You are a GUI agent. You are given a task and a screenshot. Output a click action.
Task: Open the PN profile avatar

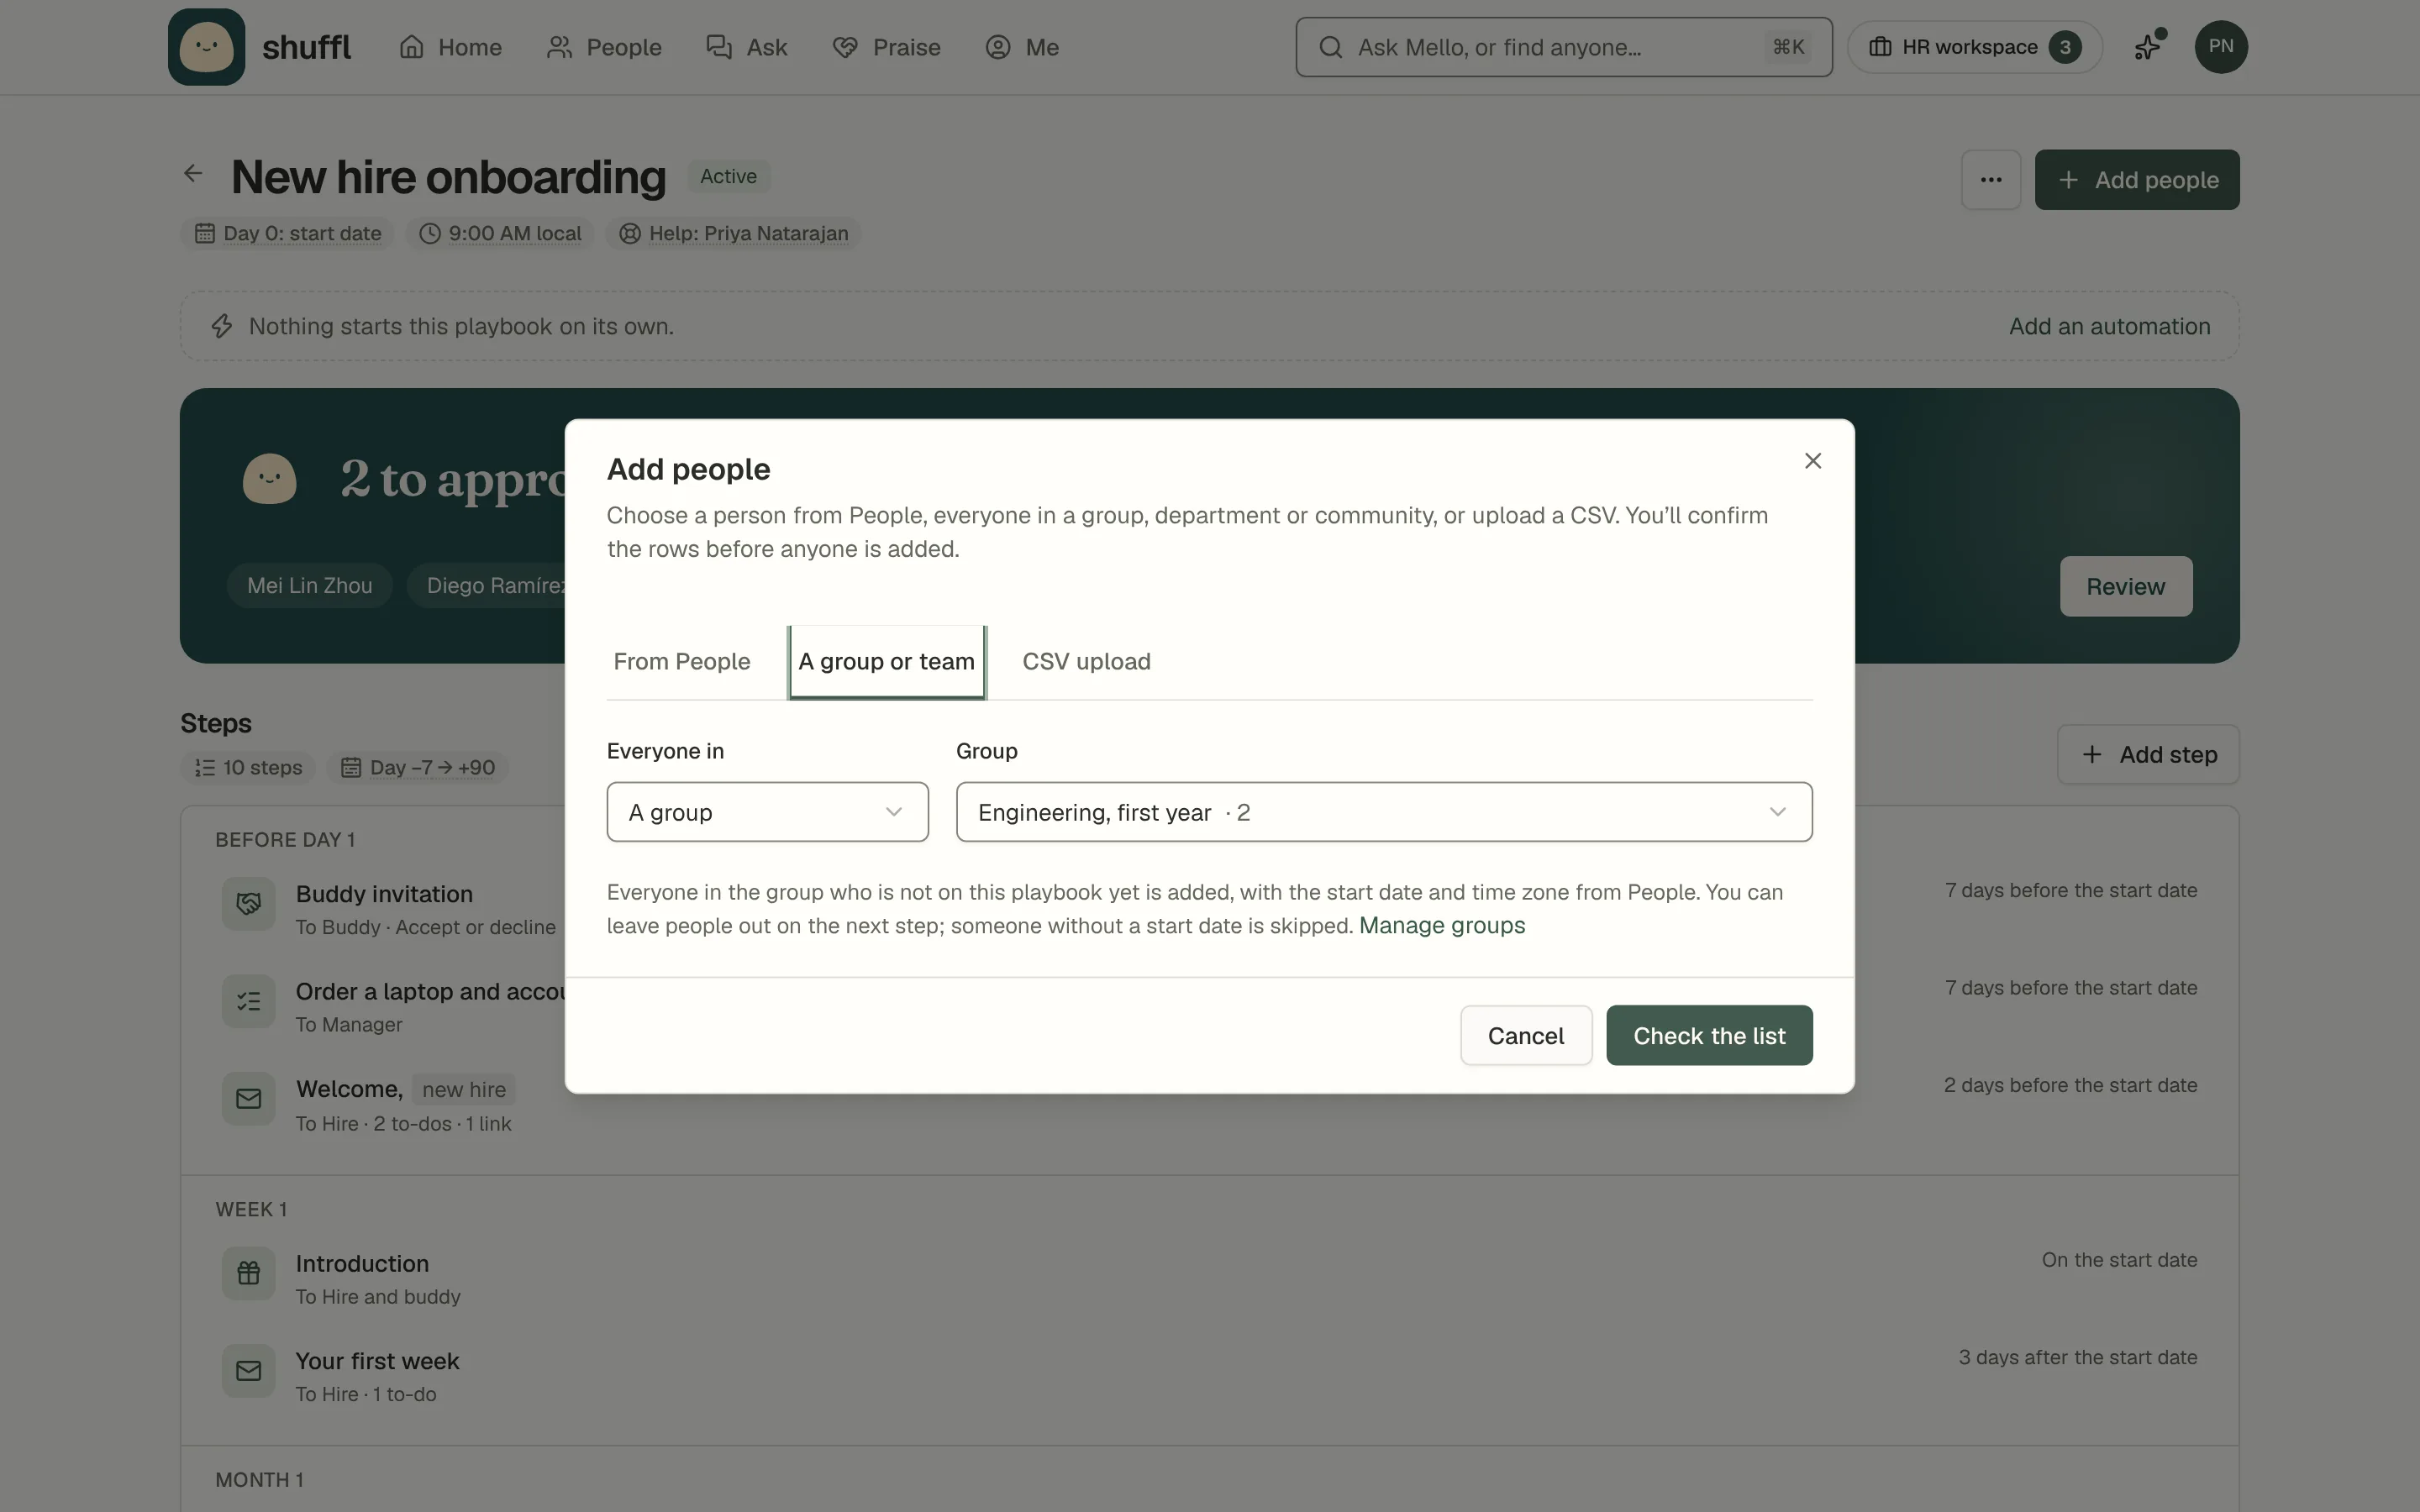point(2221,47)
